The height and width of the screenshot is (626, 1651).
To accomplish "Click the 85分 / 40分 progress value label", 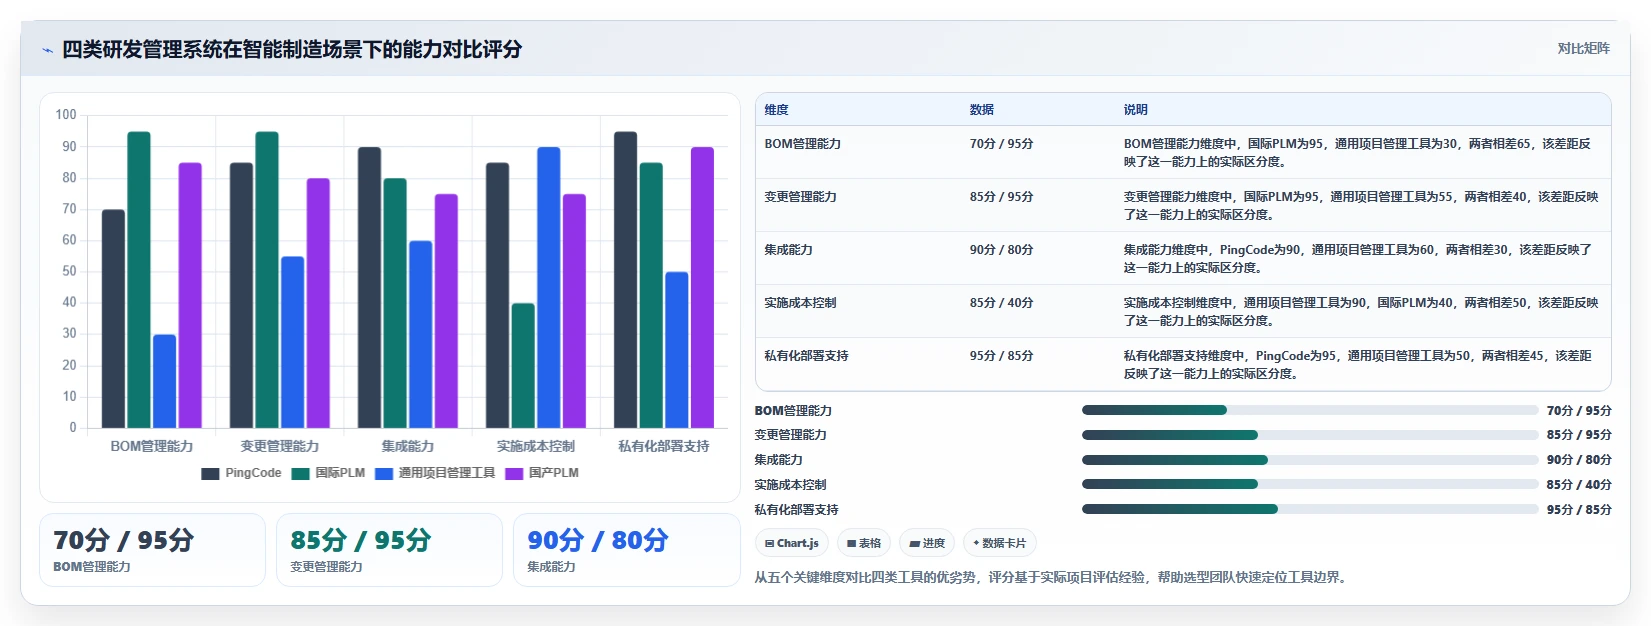I will [1579, 485].
